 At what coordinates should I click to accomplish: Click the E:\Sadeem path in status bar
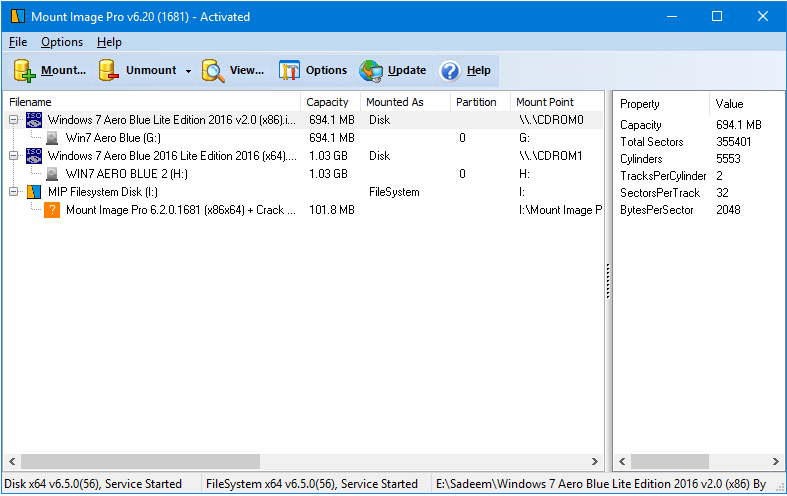pyautogui.click(x=601, y=484)
